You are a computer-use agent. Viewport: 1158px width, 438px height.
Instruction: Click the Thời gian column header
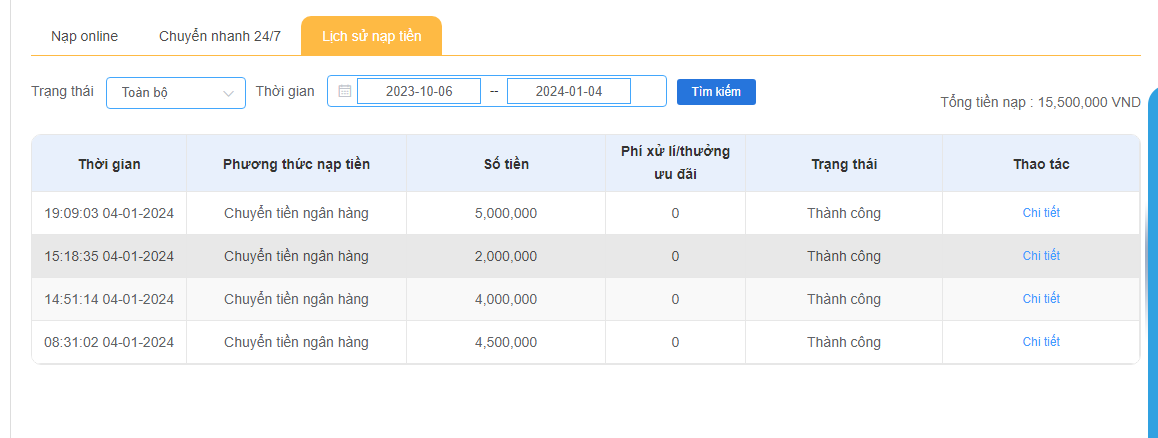click(109, 164)
